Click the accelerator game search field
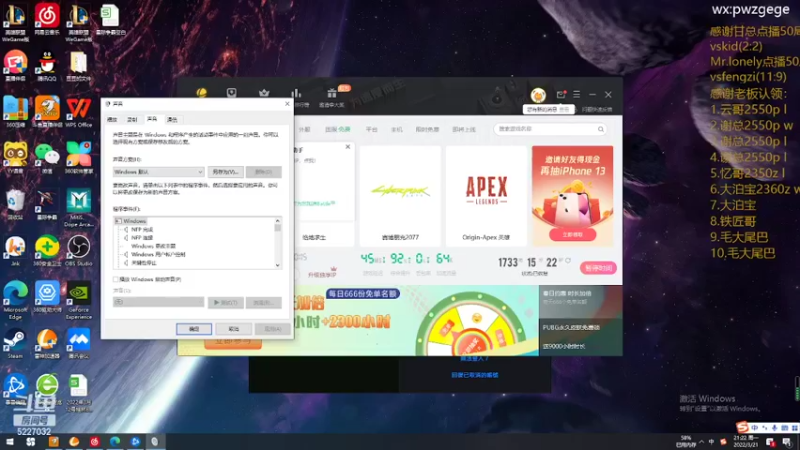This screenshot has height=450, width=800. point(551,129)
